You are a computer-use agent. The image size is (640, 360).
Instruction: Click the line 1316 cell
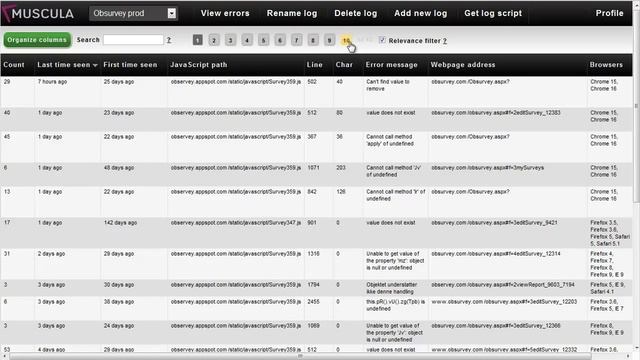(313, 254)
